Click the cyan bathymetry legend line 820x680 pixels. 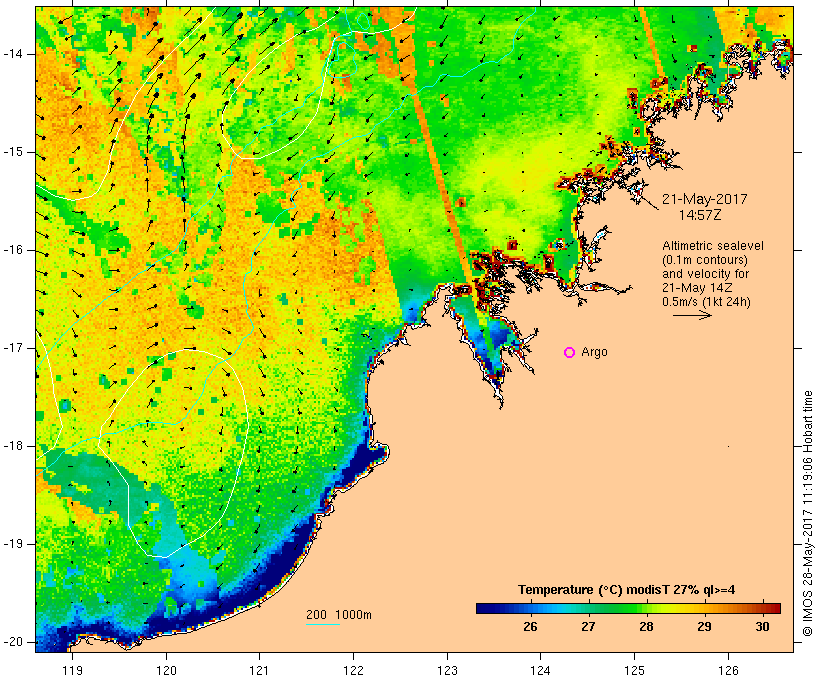pyautogui.click(x=323, y=624)
